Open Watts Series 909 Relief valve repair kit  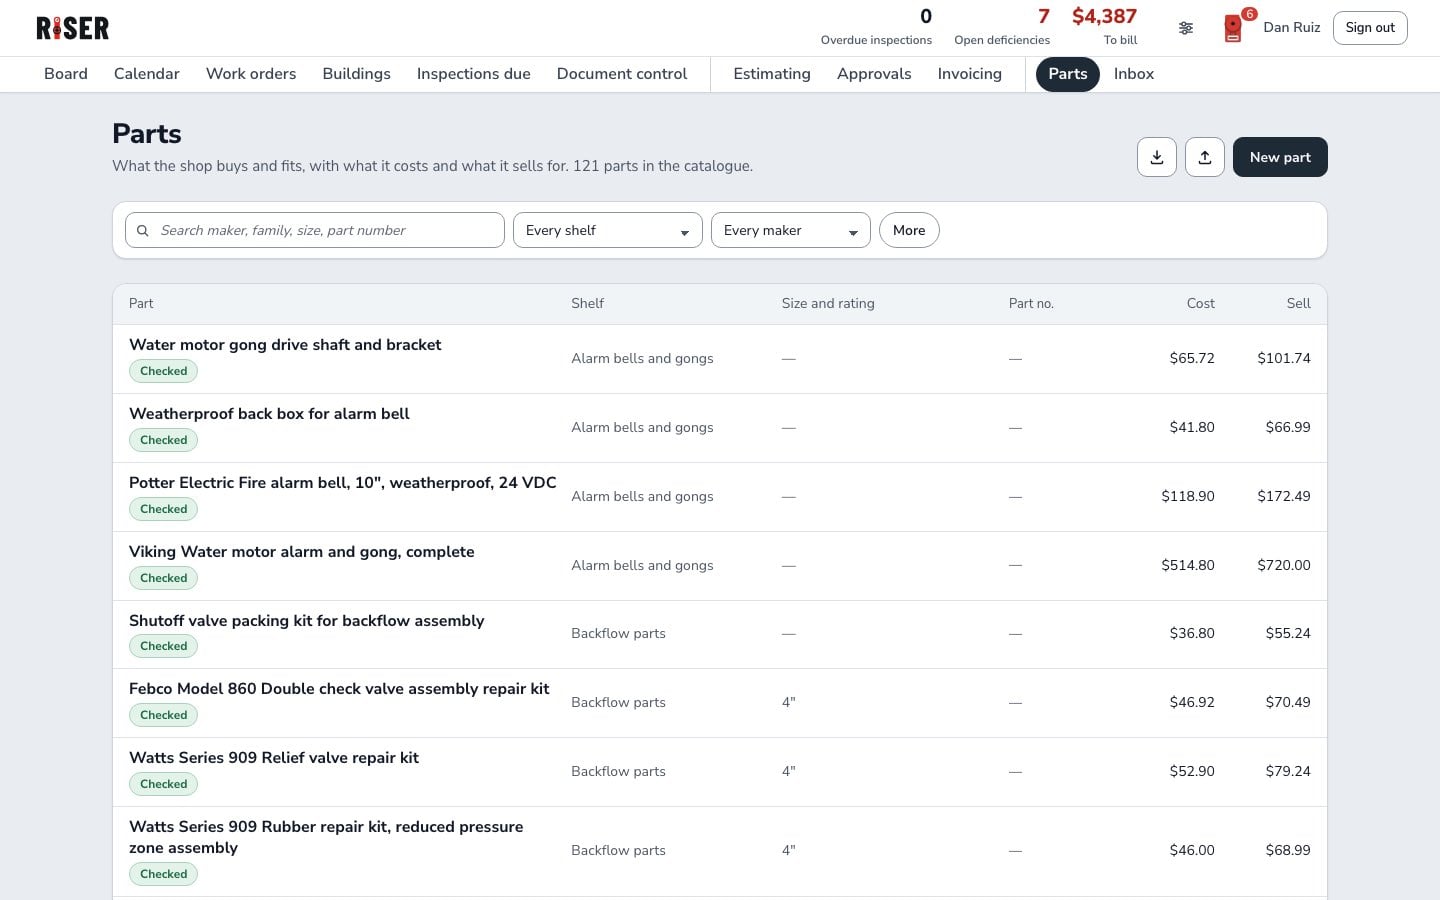pyautogui.click(x=274, y=758)
